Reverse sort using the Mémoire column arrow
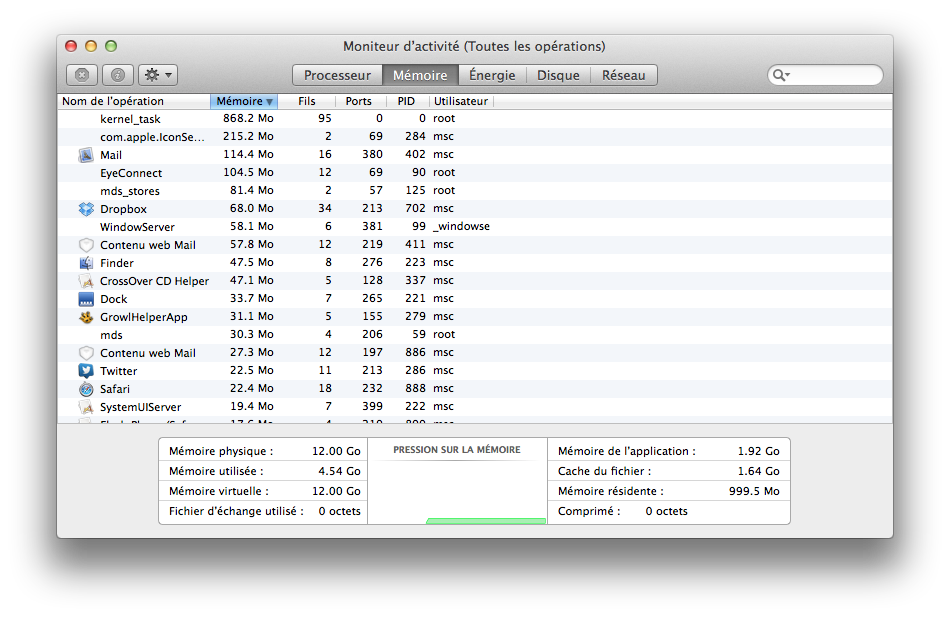Image resolution: width=950 pixels, height=617 pixels. point(268,102)
